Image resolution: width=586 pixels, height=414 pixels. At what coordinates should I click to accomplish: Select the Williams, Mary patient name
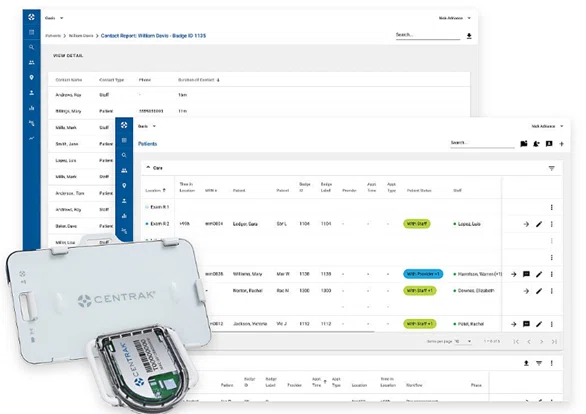click(247, 274)
